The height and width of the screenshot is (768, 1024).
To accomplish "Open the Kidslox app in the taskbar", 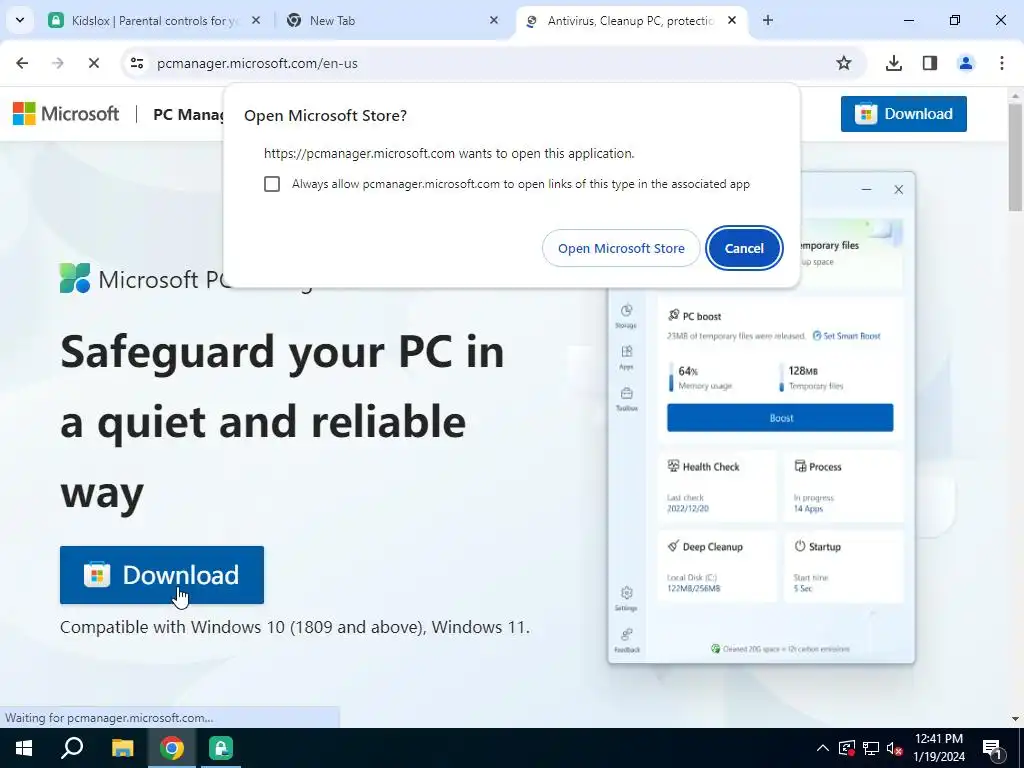I will tap(221, 748).
